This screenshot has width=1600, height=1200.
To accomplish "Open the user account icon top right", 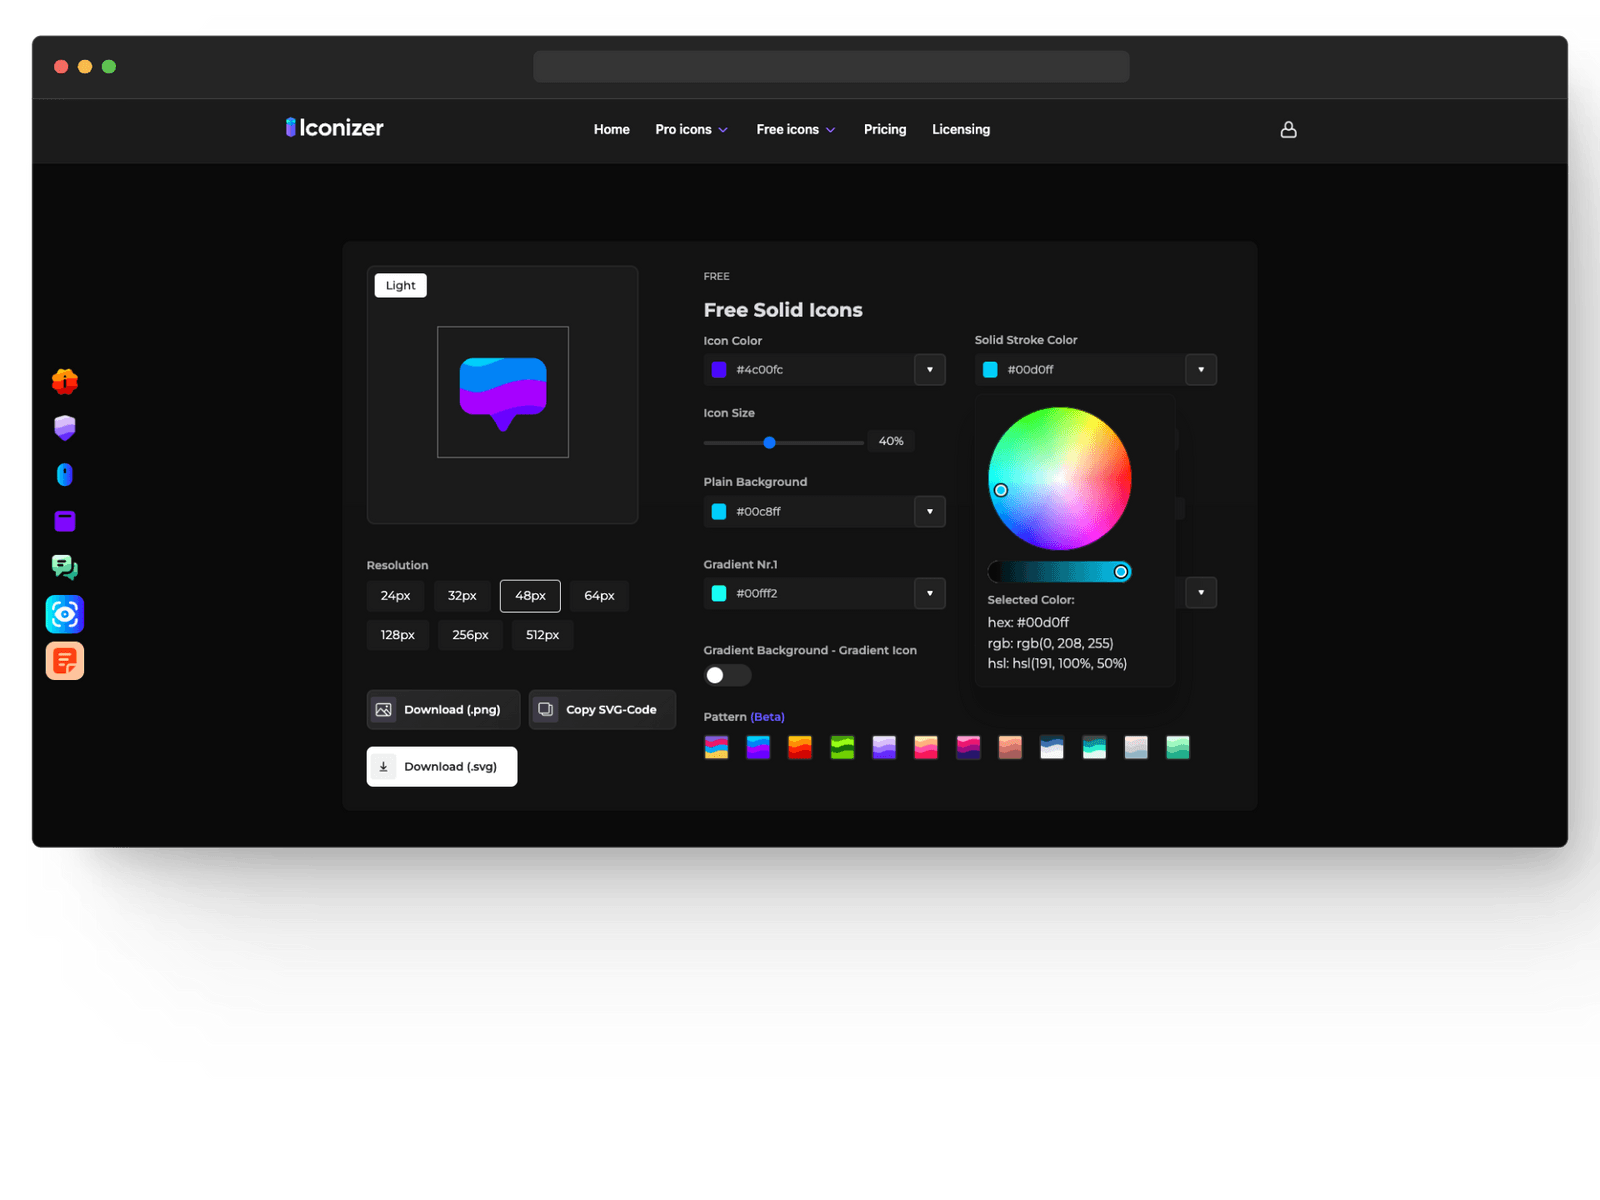I will [x=1288, y=129].
